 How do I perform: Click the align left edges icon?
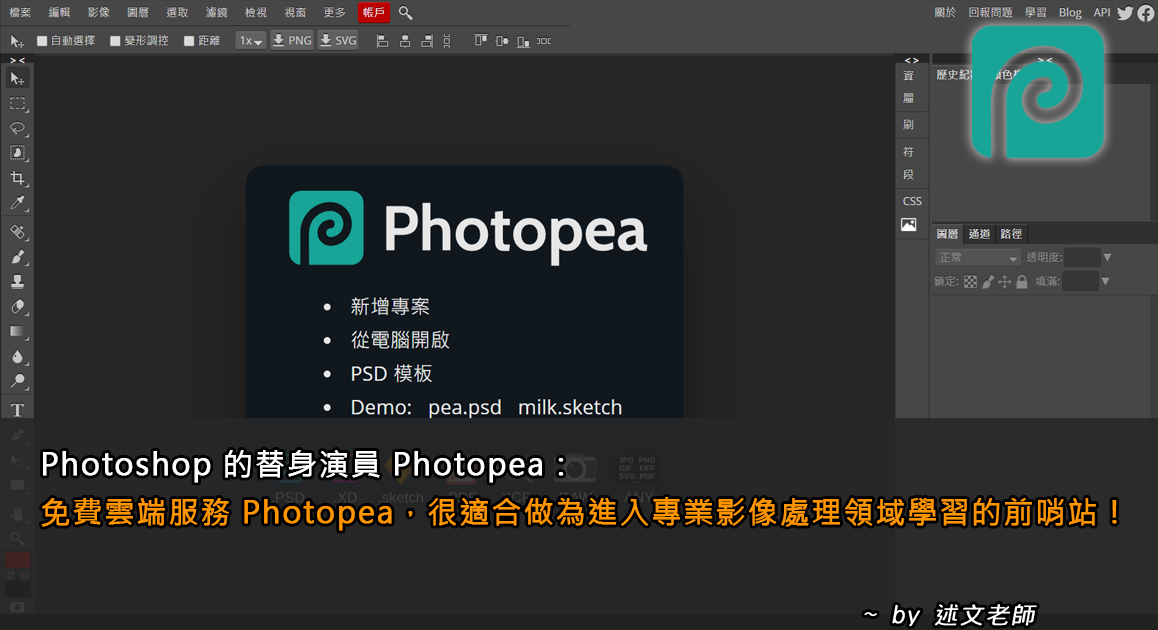[x=383, y=41]
